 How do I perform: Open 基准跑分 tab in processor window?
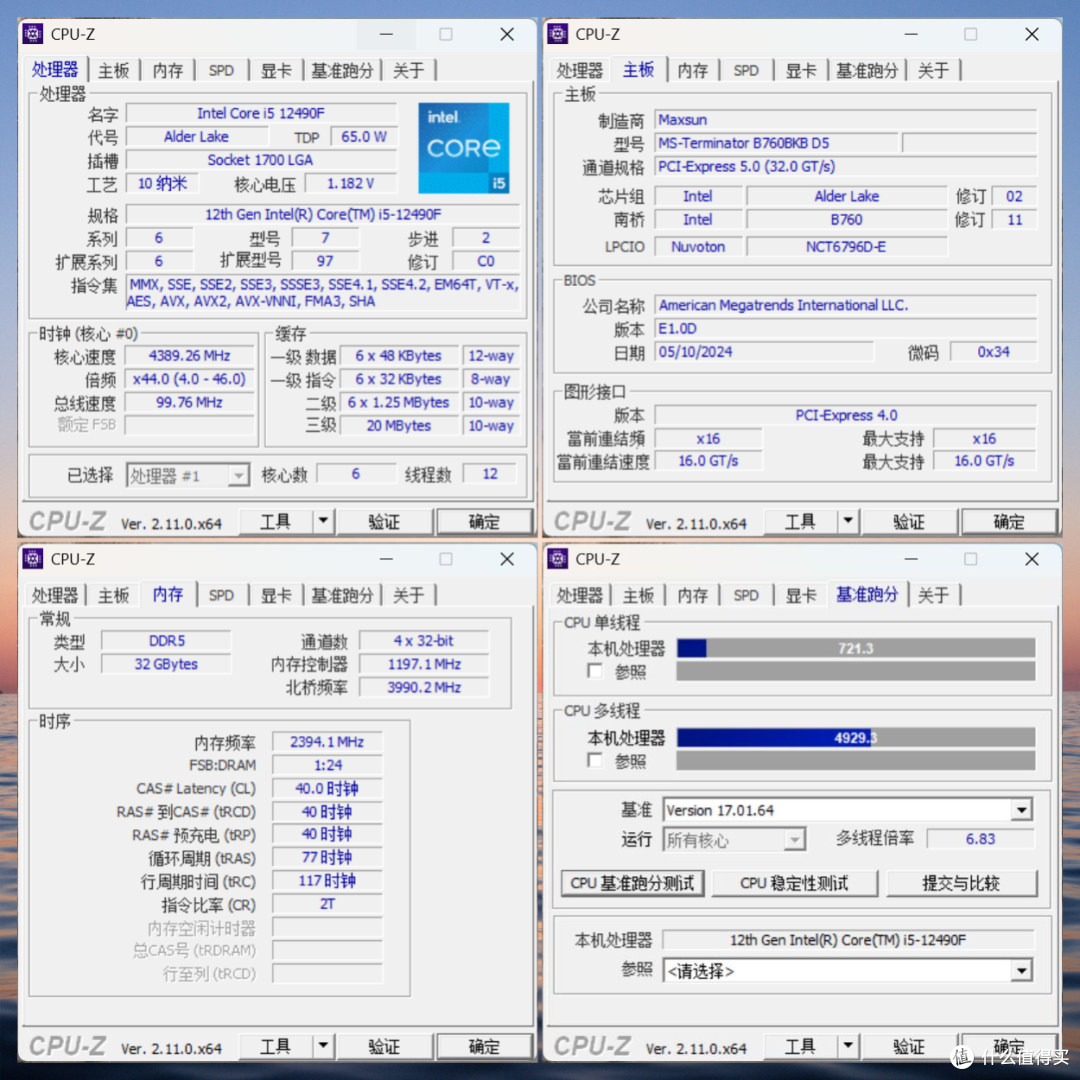(x=342, y=70)
